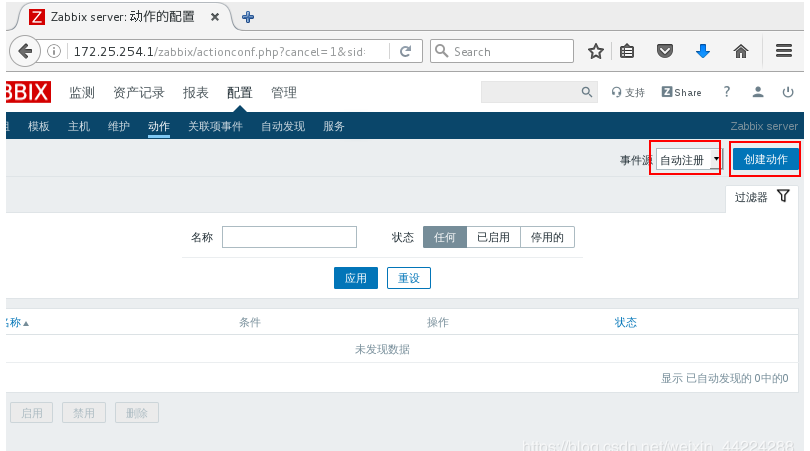Reload the page with the refresh icon
The width and height of the screenshot is (810, 451).
406,51
